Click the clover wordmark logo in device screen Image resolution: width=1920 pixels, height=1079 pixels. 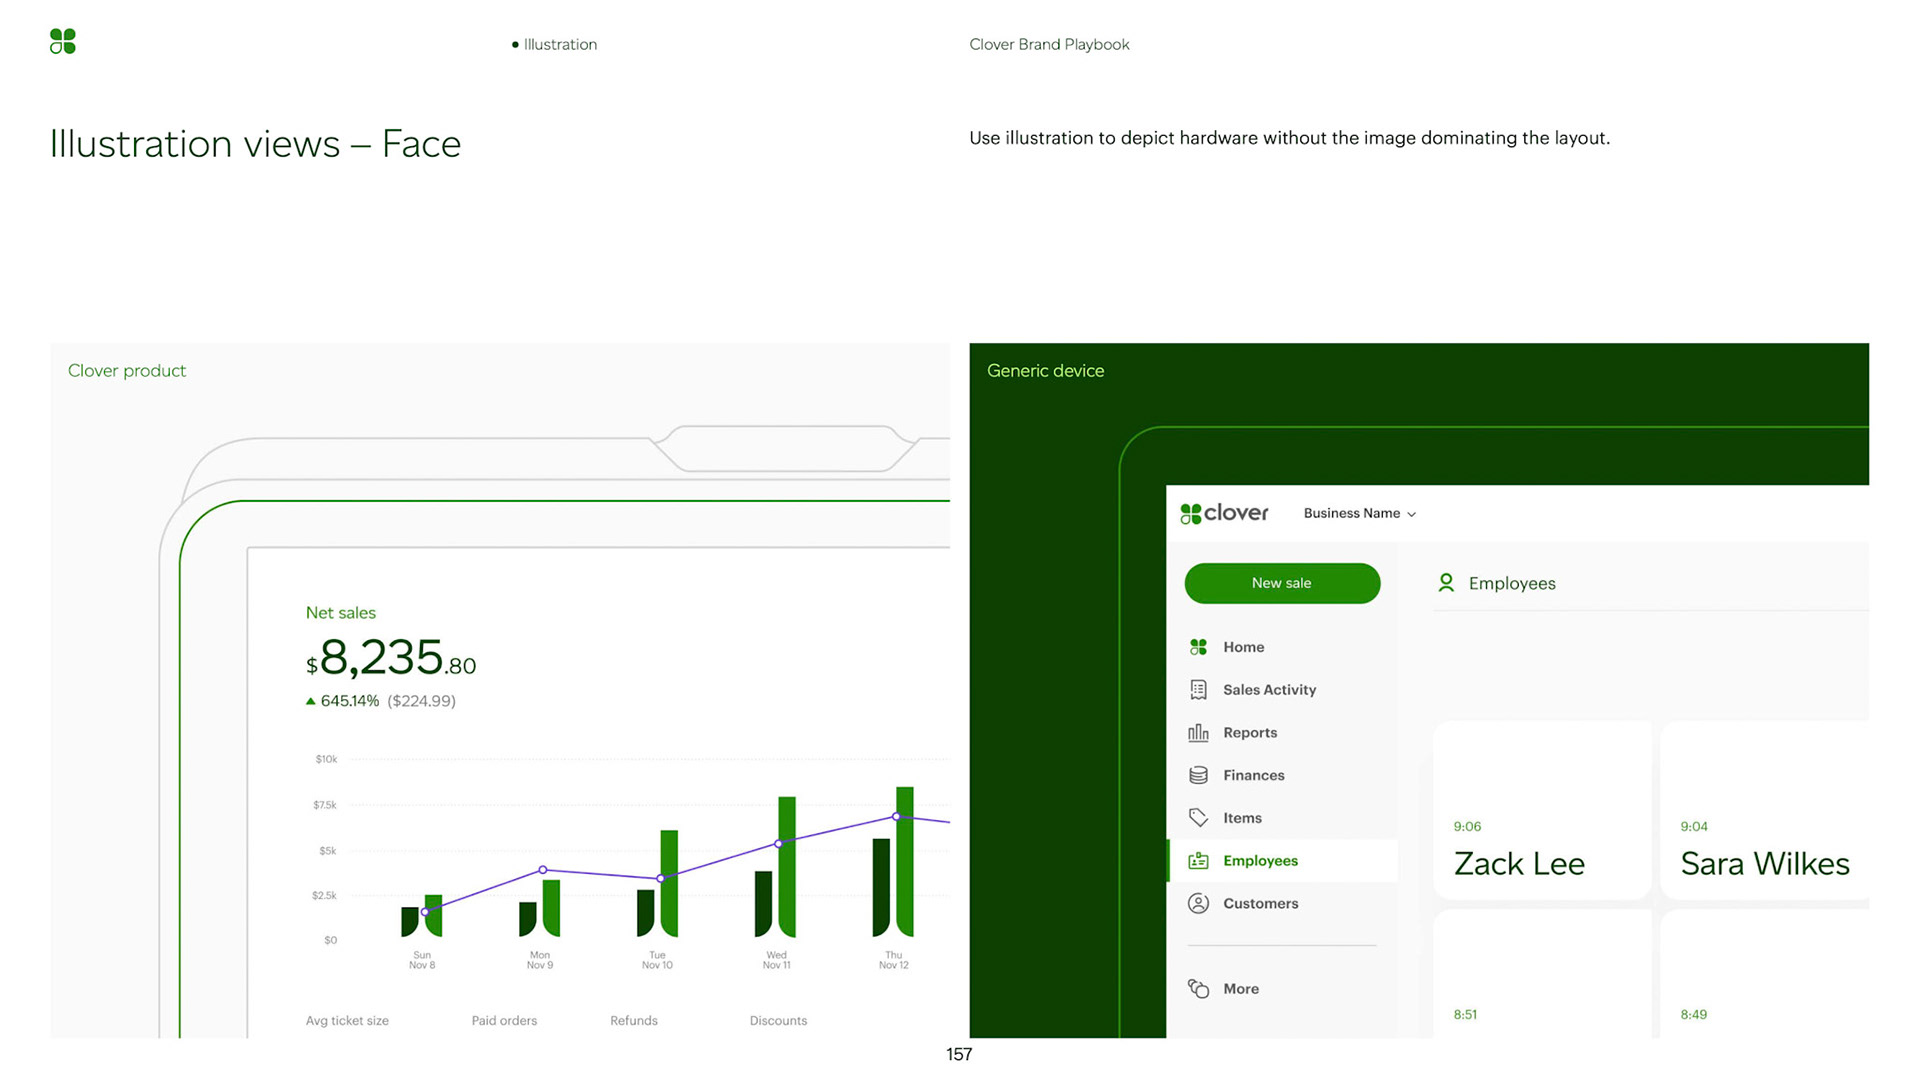point(1224,513)
